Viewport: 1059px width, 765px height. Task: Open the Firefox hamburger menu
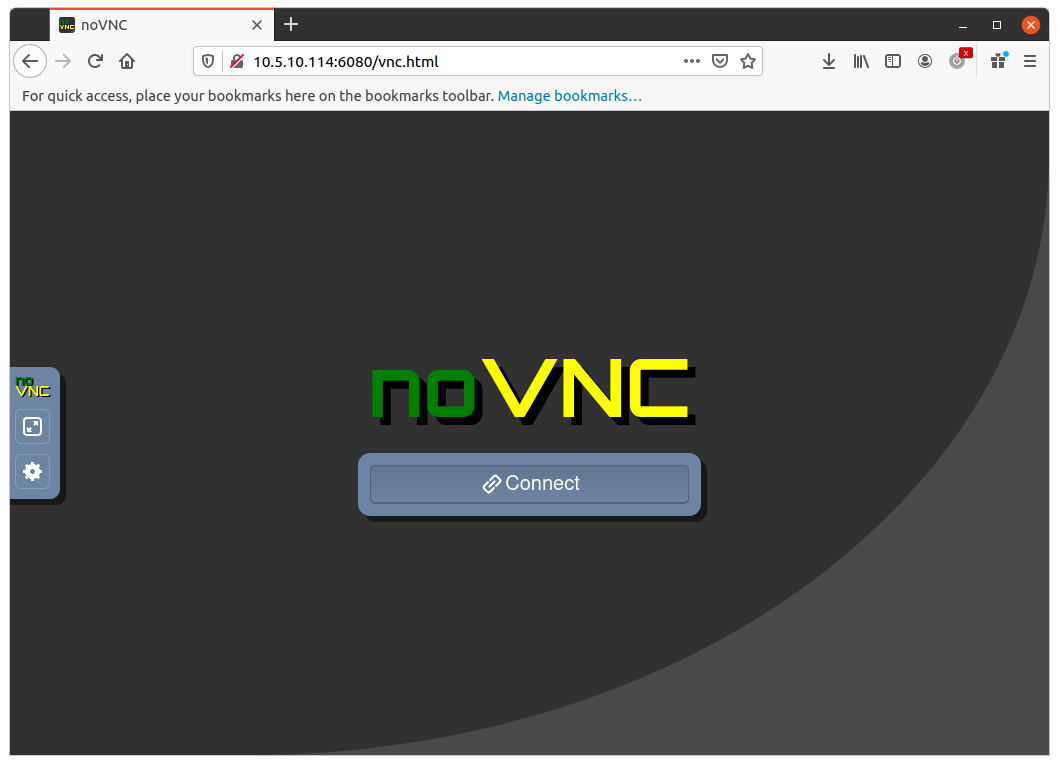tap(1030, 61)
